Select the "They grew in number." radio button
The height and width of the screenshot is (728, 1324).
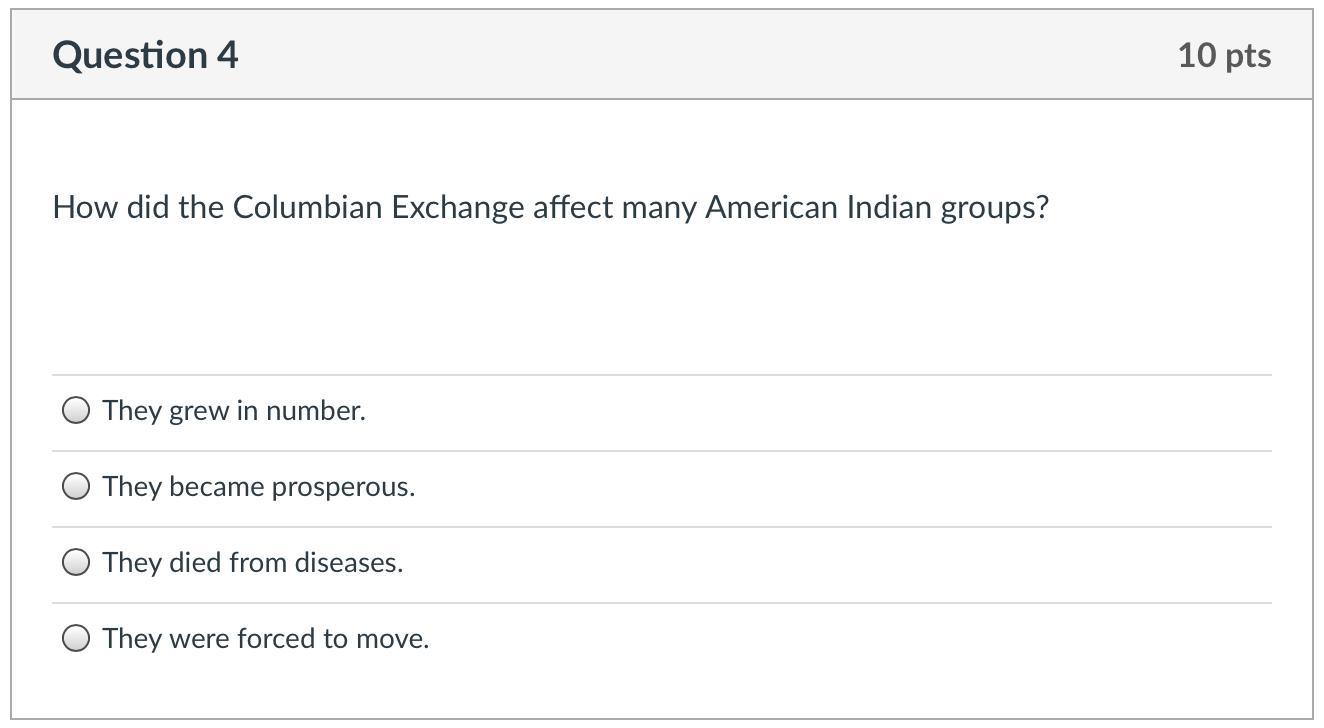pos(76,410)
